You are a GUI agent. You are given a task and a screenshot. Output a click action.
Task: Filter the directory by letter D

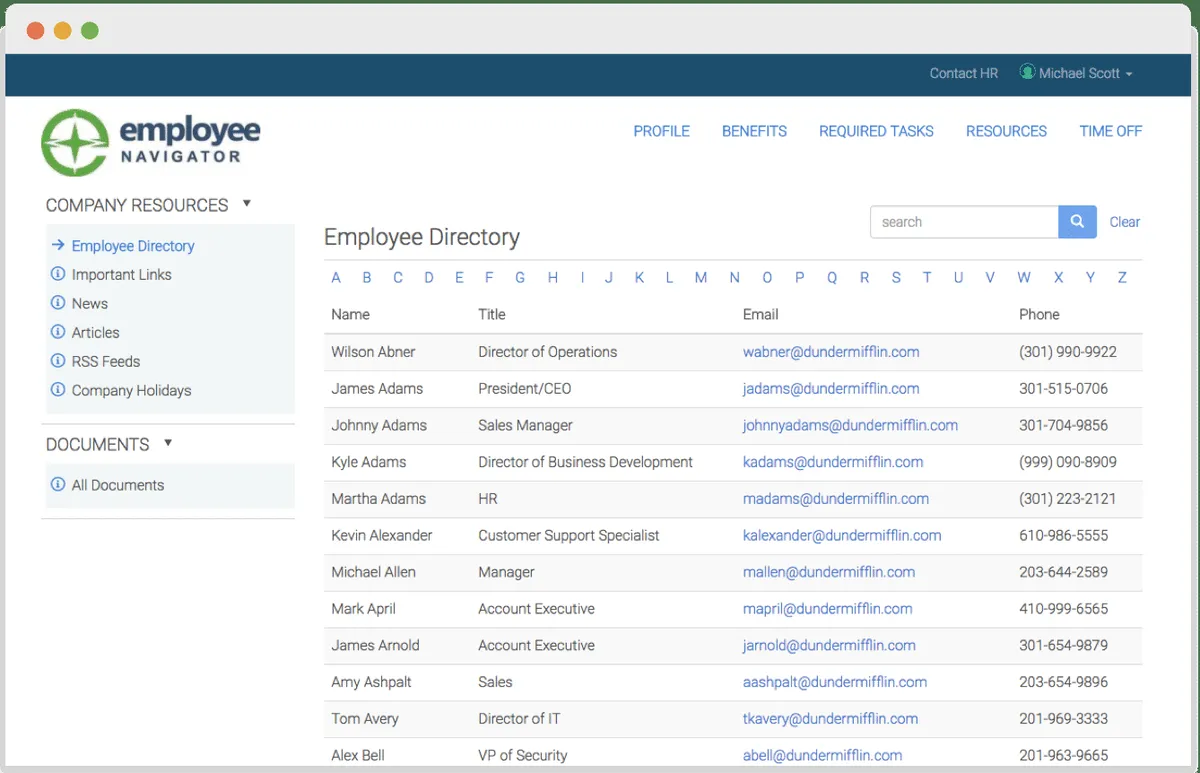[429, 278]
